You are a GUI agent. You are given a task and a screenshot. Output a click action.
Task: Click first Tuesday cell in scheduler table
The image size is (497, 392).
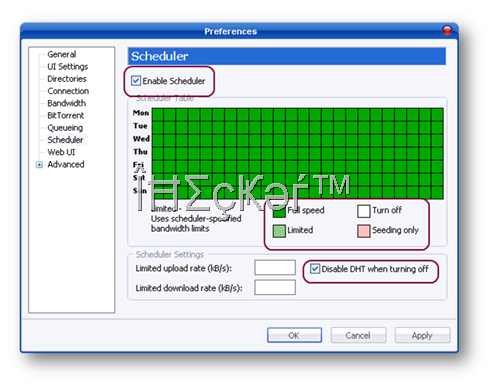[x=158, y=128]
